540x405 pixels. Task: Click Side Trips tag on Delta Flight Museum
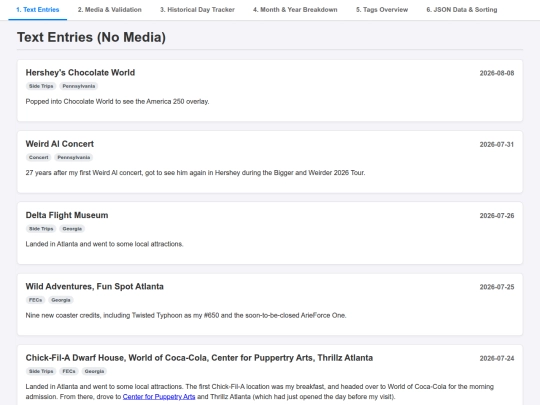coord(41,229)
